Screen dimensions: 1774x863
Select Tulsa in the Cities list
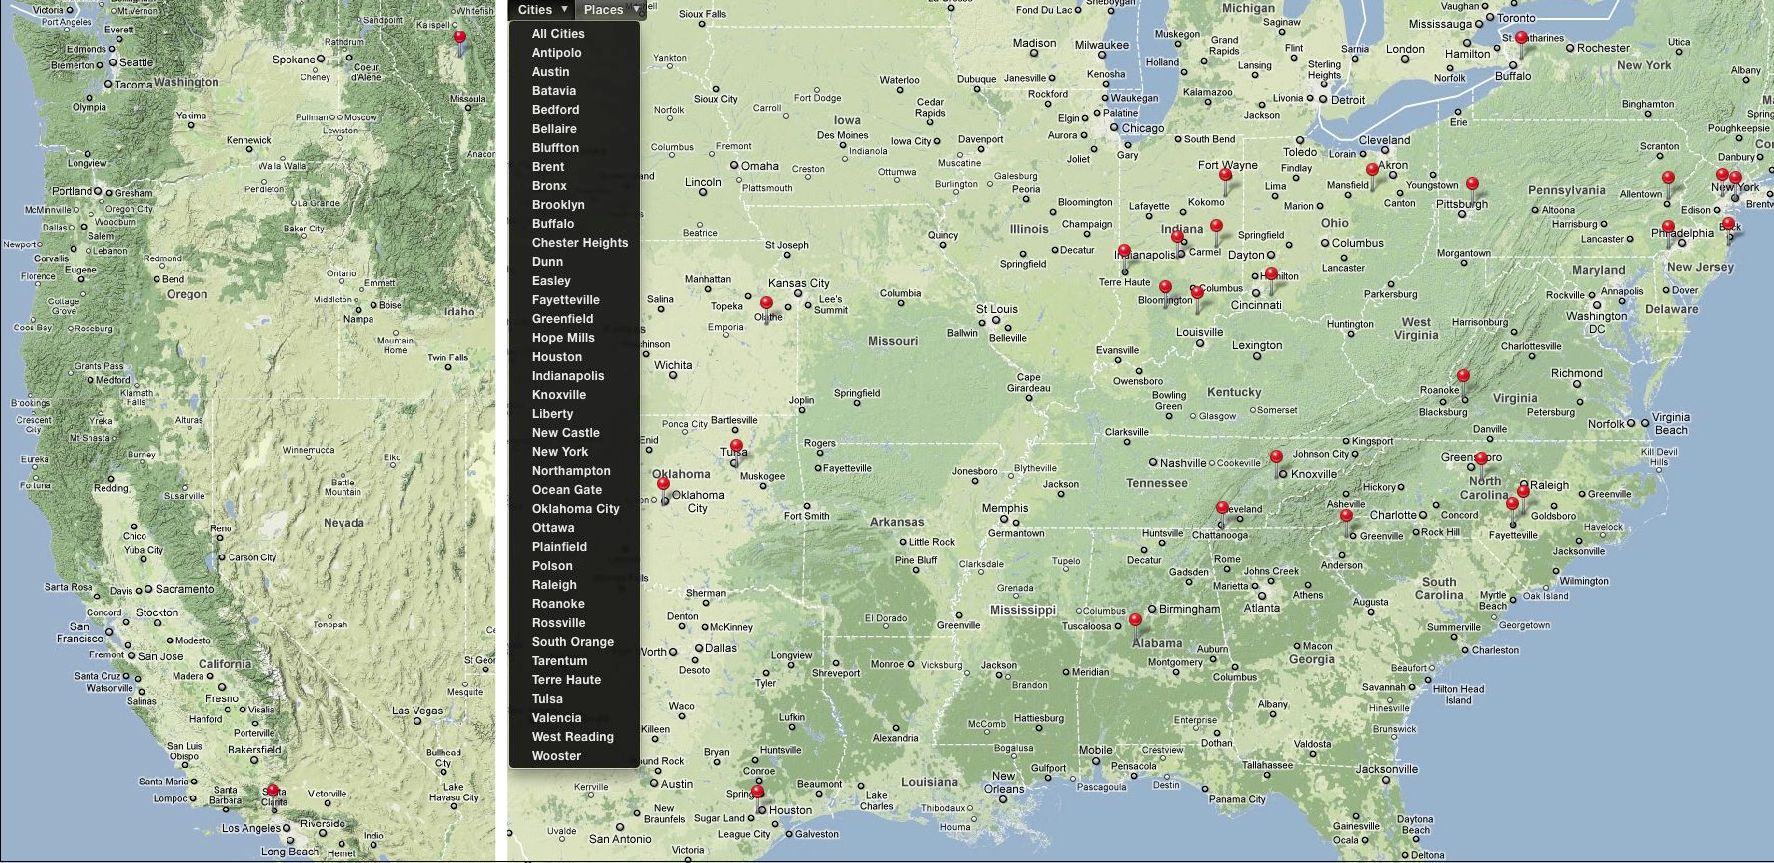pyautogui.click(x=547, y=699)
